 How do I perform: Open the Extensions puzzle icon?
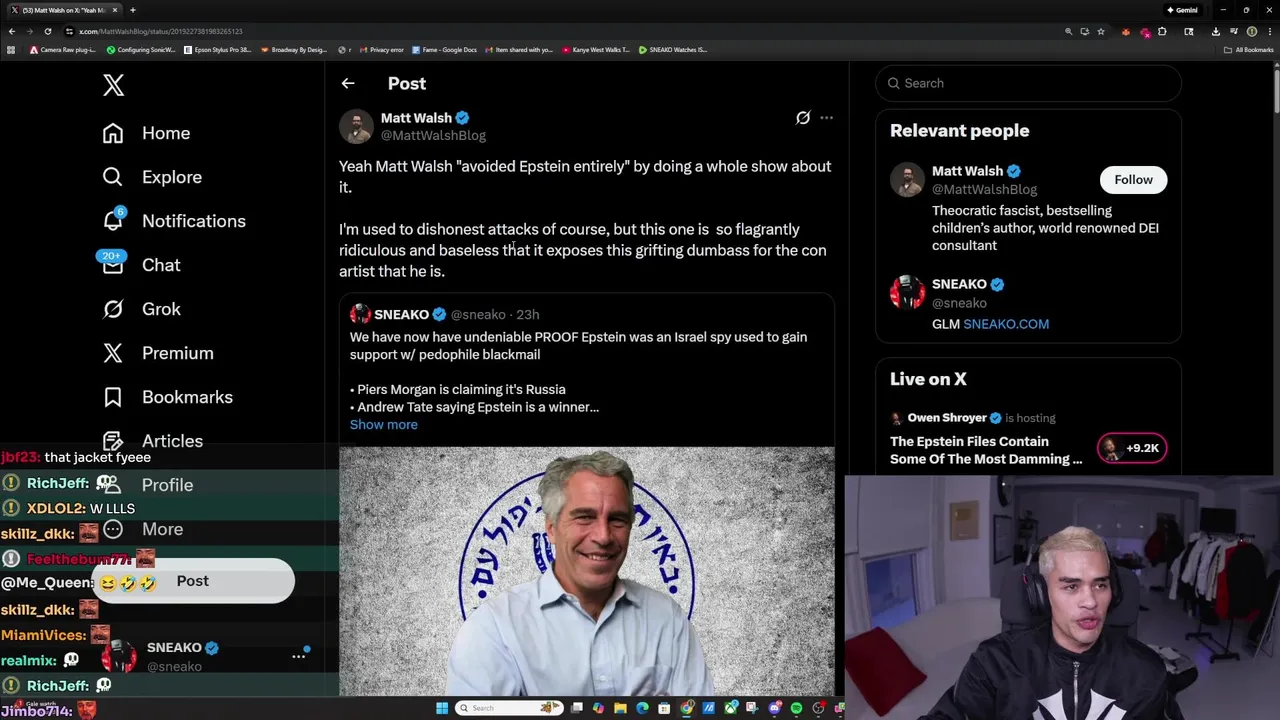pyautogui.click(x=1162, y=31)
